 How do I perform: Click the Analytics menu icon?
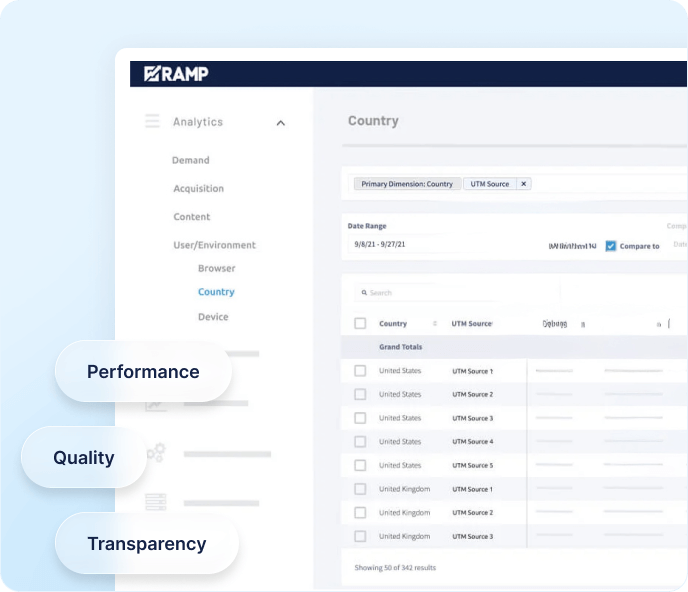click(x=152, y=122)
